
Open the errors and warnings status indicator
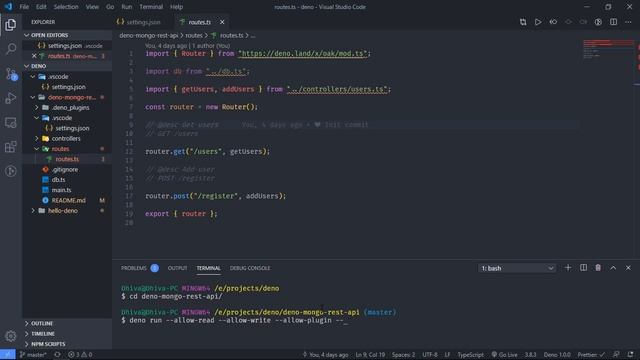[x=80, y=355]
